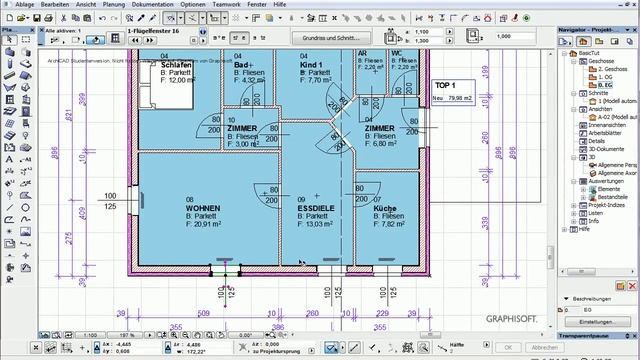Inject parameters with the syringe tool
Viewport: 640px width, 360px height.
[153, 18]
